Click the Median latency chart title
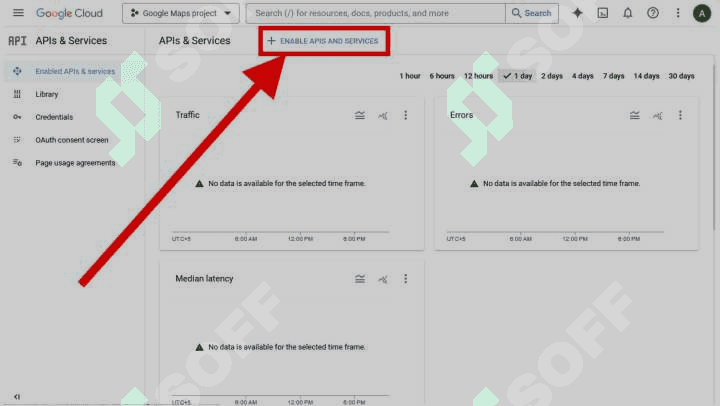The image size is (720, 406). pos(204,278)
